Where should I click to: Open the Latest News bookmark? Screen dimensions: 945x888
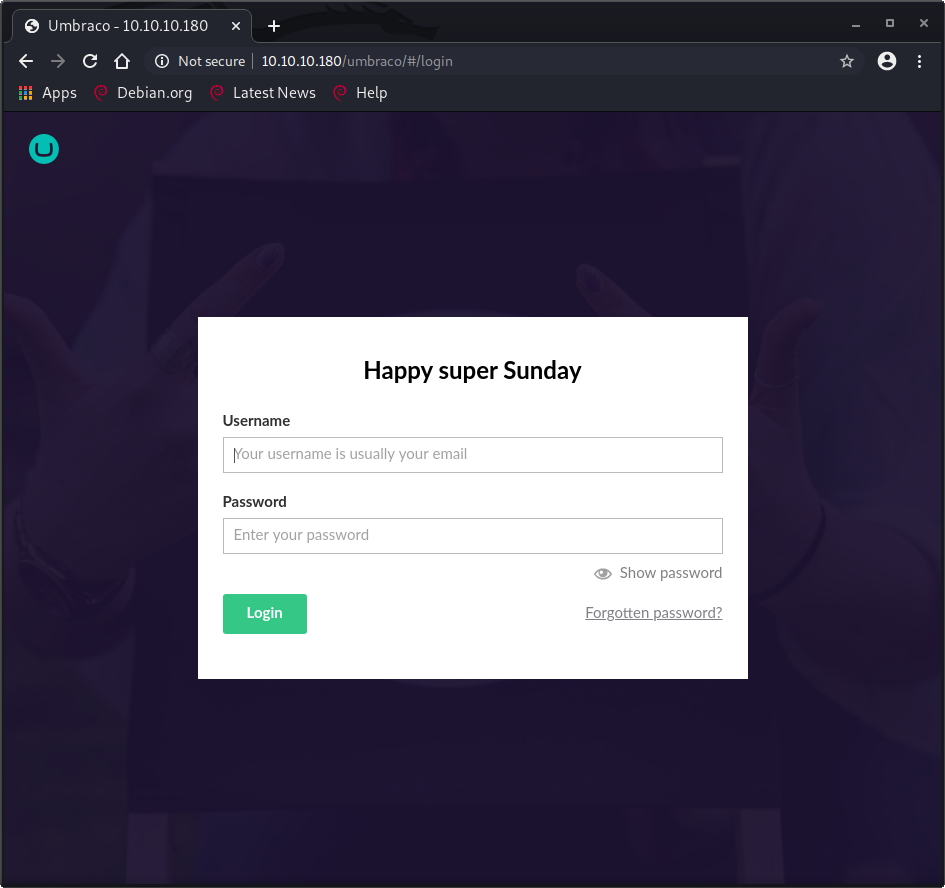(263, 93)
